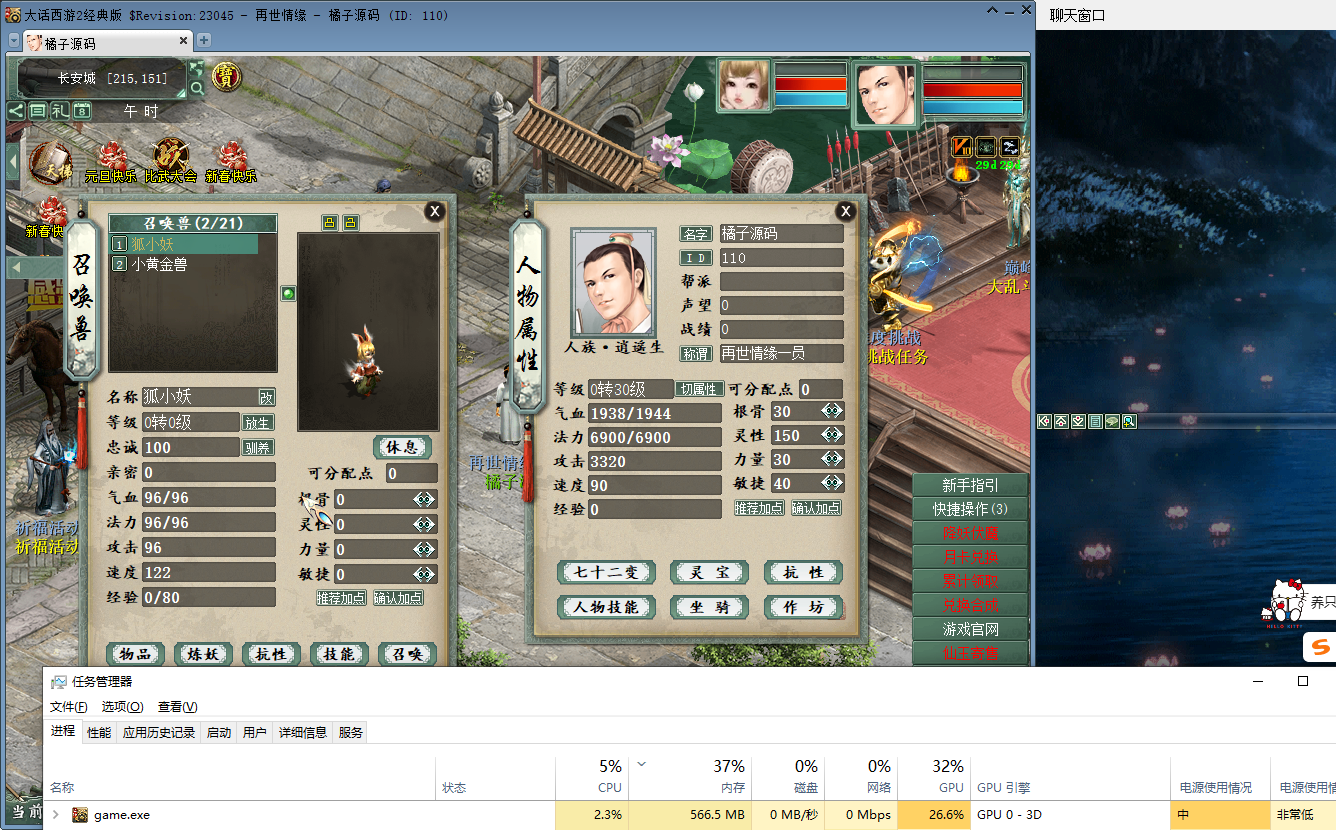Click the gold 寶 treasure shop icon

pos(226,76)
